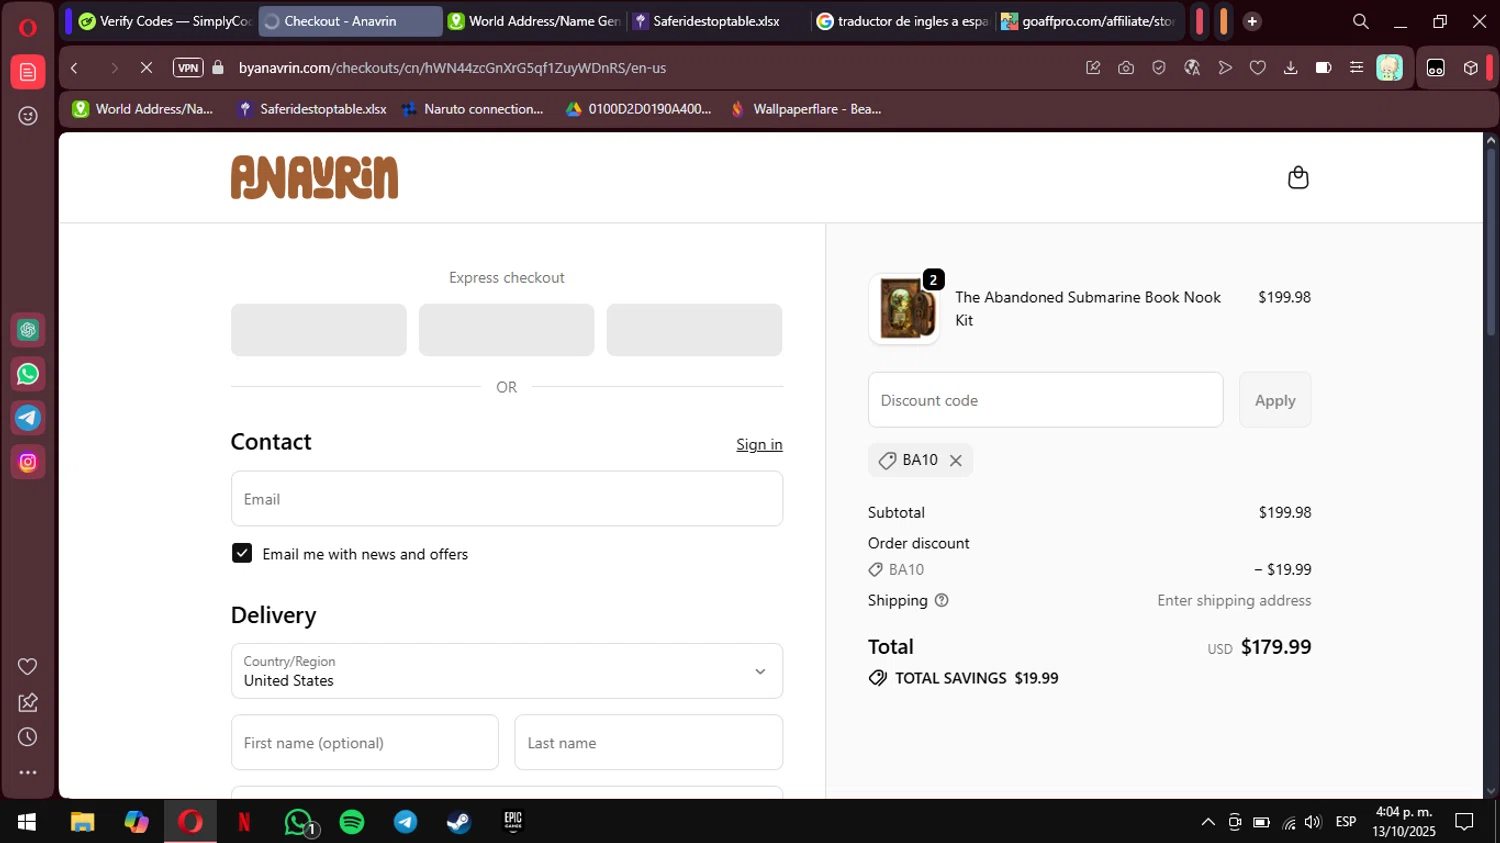This screenshot has width=1500, height=843.
Task: Open Instagram in Opera sidebar
Action: pos(28,462)
